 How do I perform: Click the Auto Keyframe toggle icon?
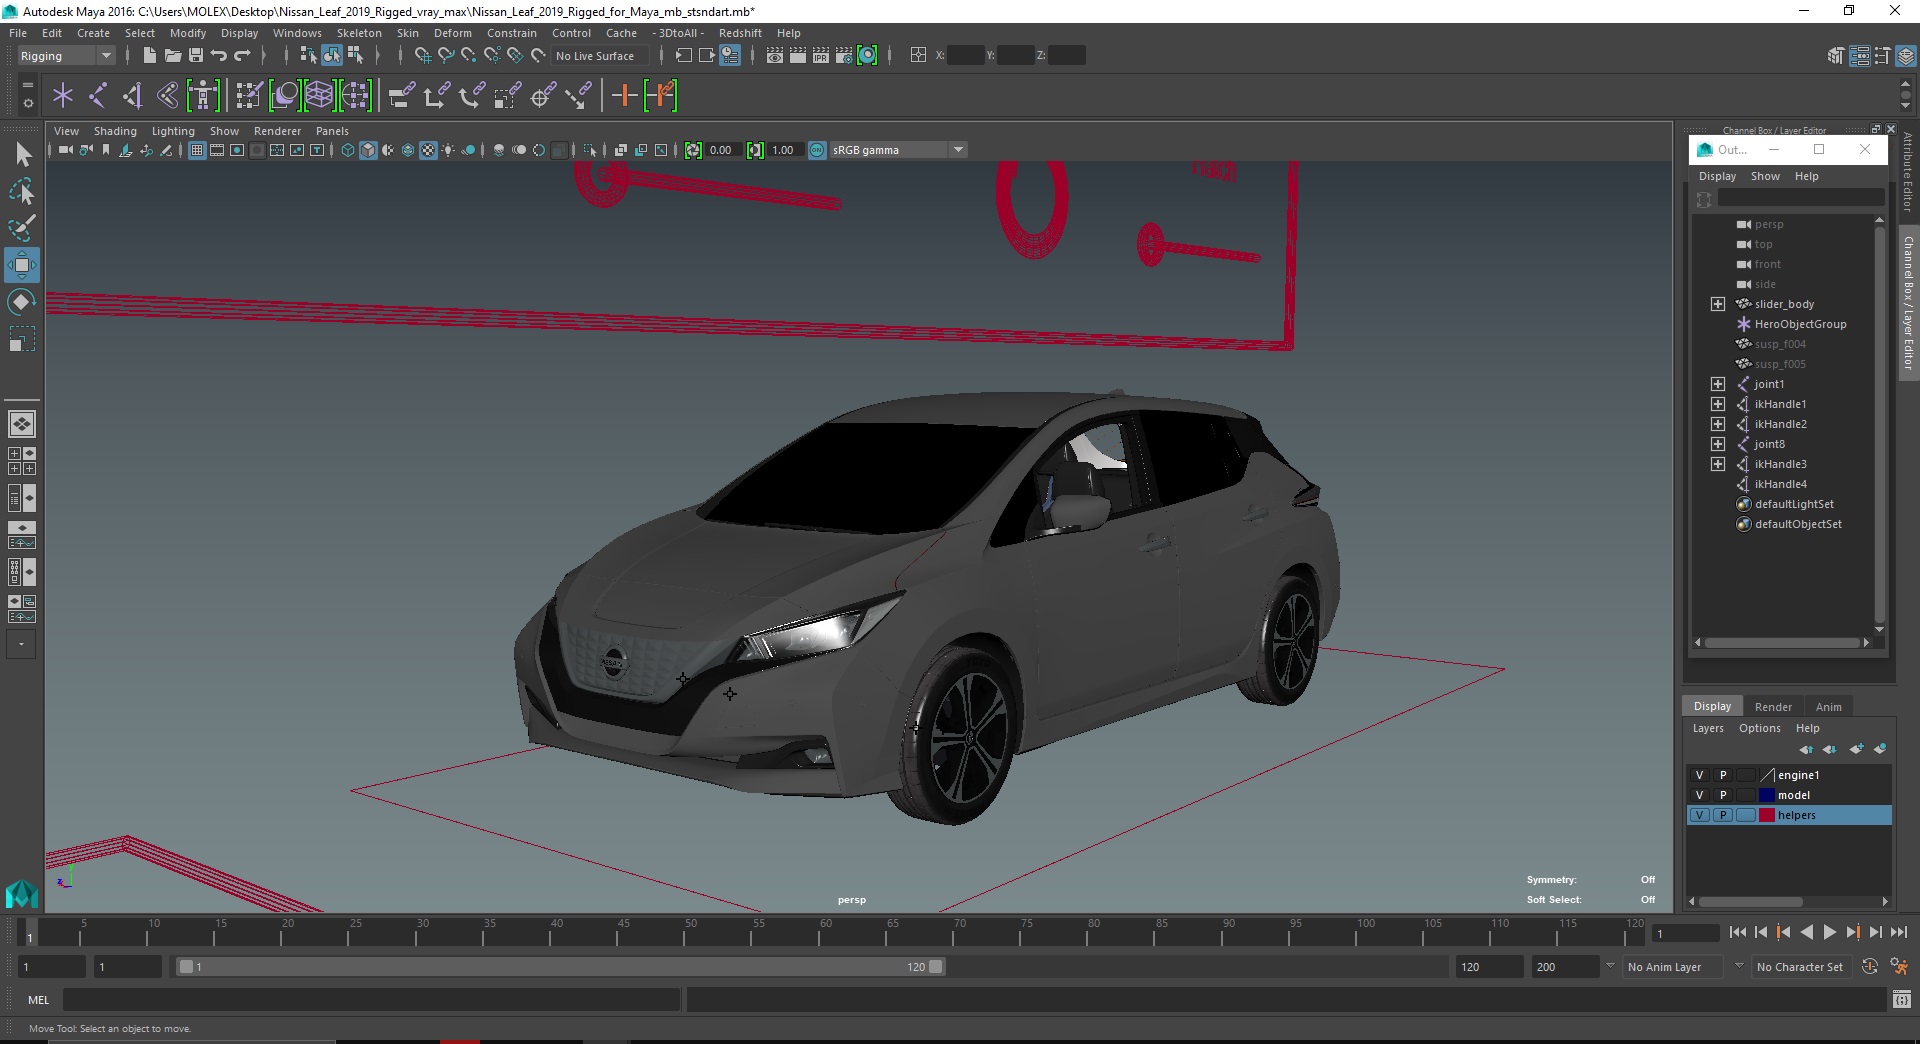click(1869, 967)
